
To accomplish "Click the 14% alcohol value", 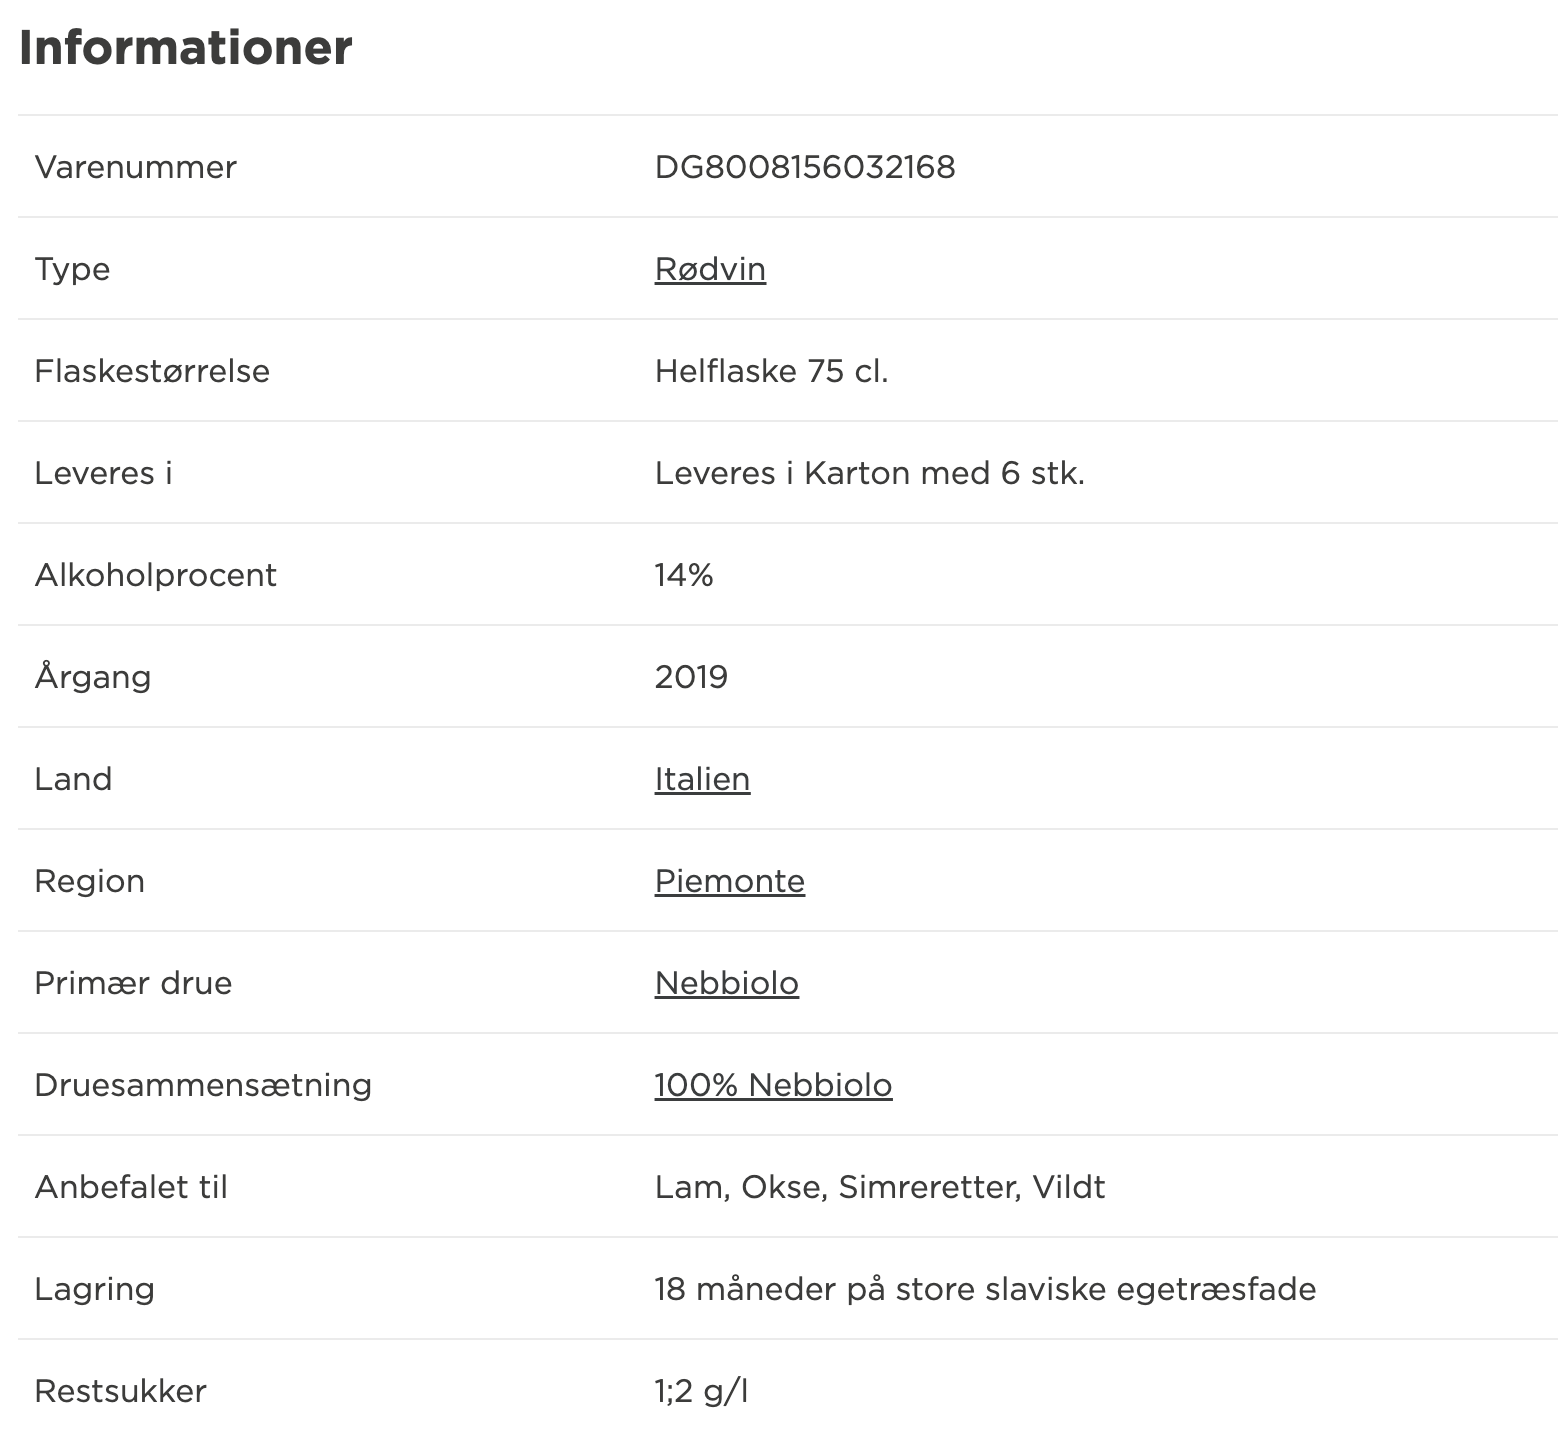I will 684,575.
